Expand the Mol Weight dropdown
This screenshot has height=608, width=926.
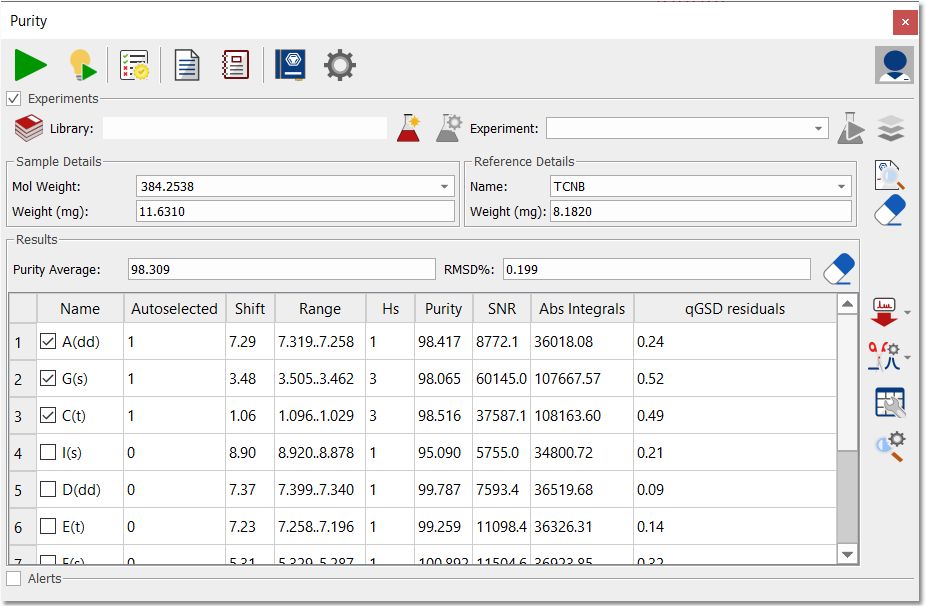[x=444, y=187]
